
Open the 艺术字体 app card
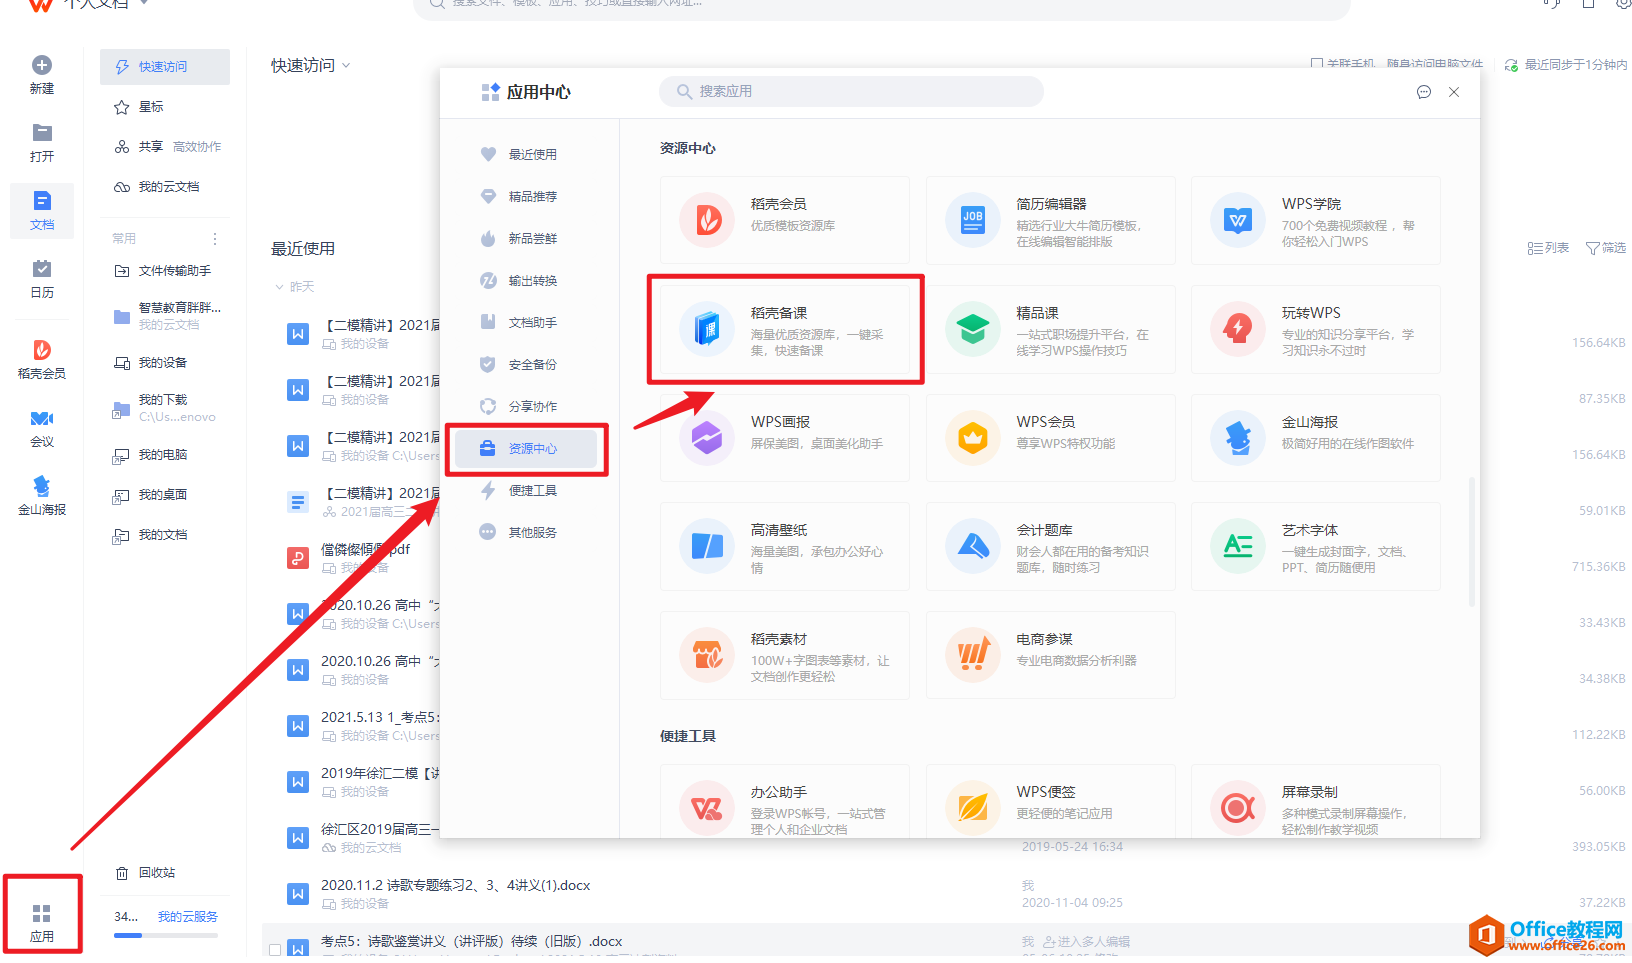tap(1316, 547)
